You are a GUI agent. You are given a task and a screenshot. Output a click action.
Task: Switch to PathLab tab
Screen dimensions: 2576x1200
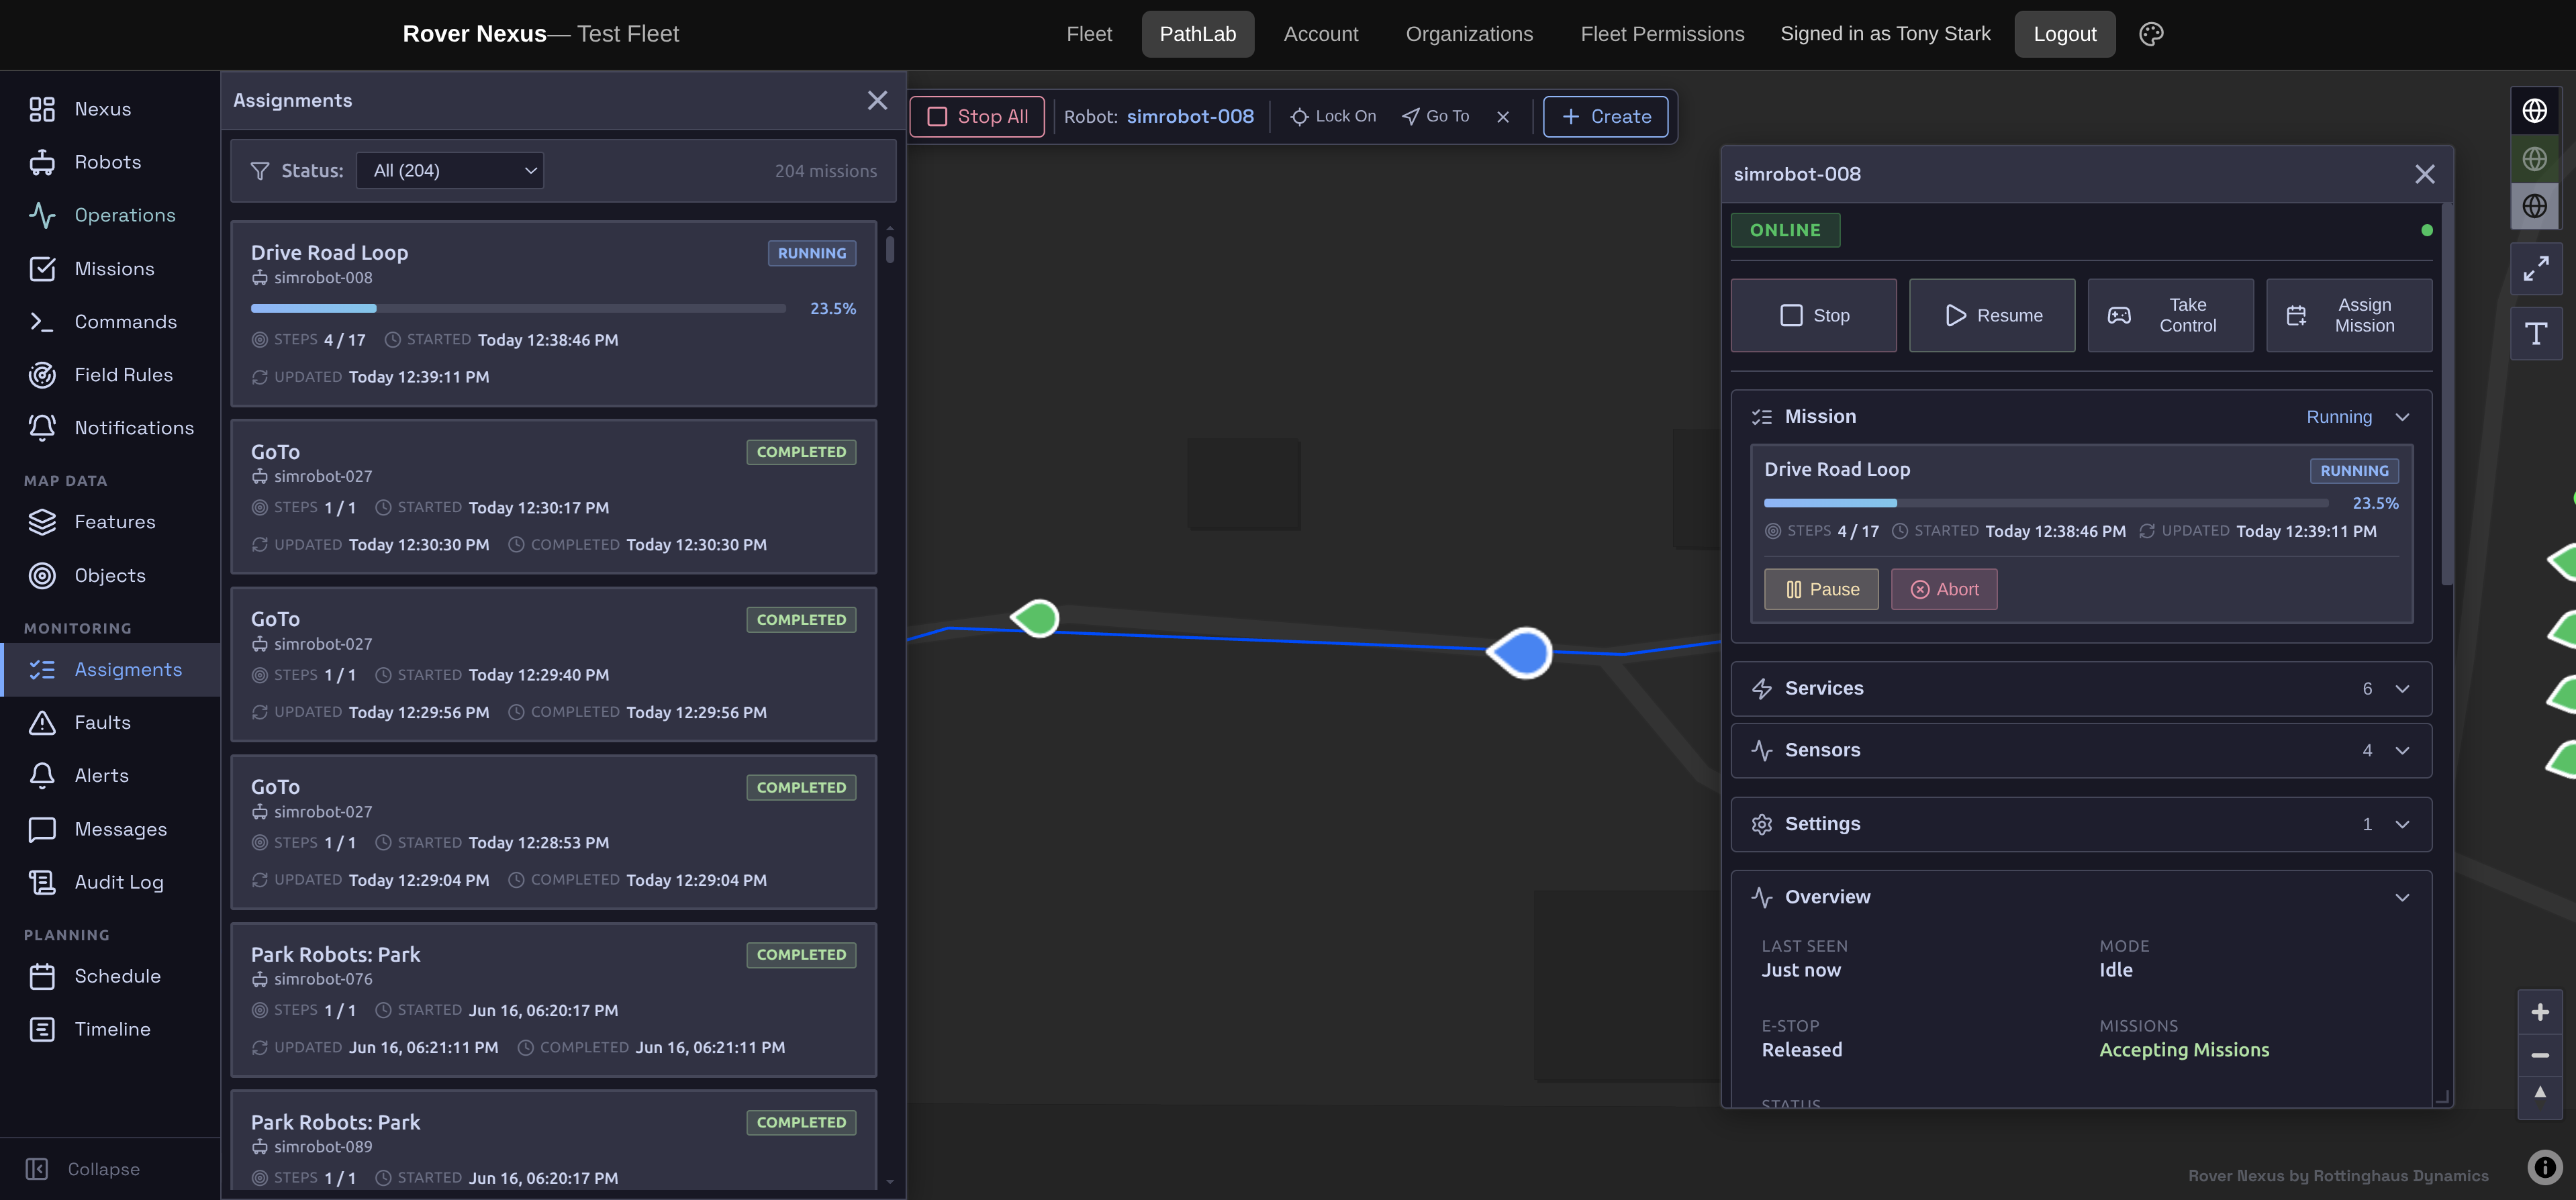(x=1198, y=34)
